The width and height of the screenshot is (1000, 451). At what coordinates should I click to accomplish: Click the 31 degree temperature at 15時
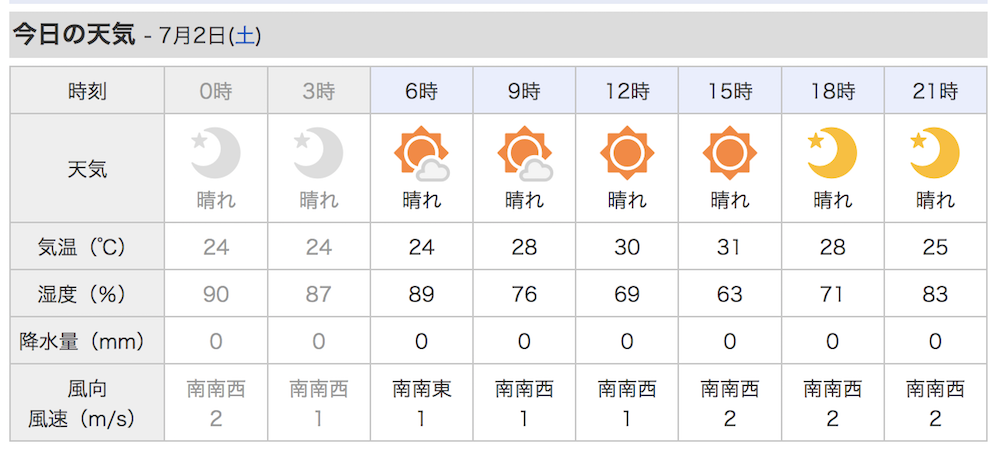click(x=730, y=247)
